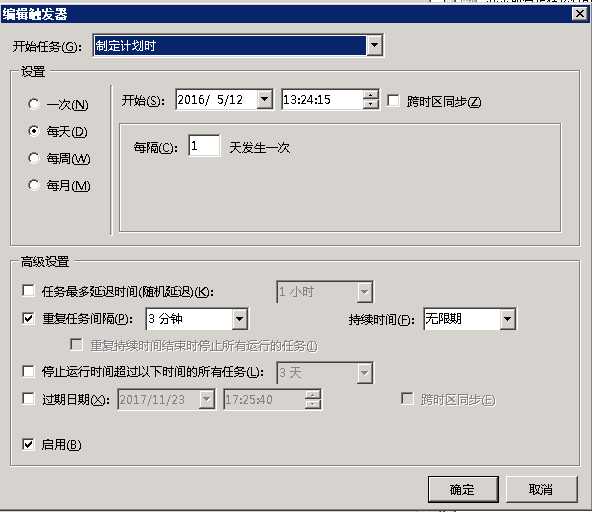
Task: Decrease start time with down spinner arrow
Action: 371,104
